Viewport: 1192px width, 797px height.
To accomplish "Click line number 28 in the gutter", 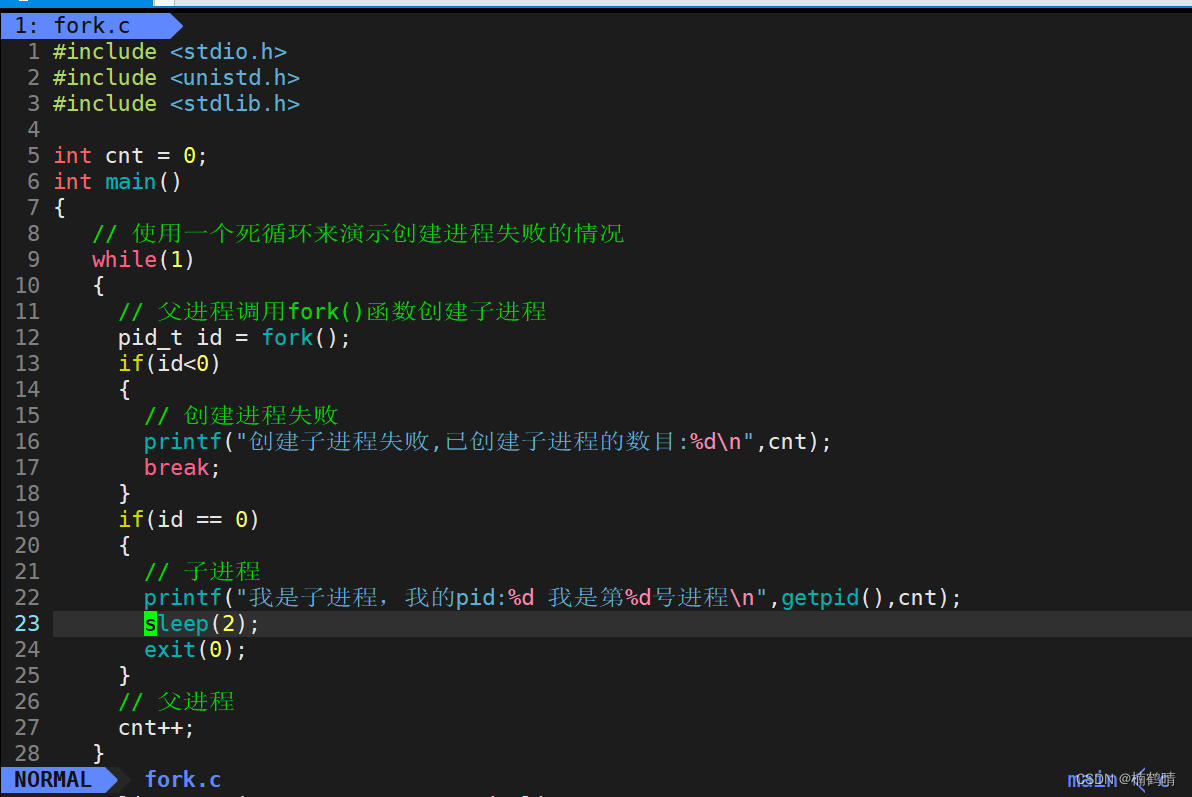I will point(27,754).
